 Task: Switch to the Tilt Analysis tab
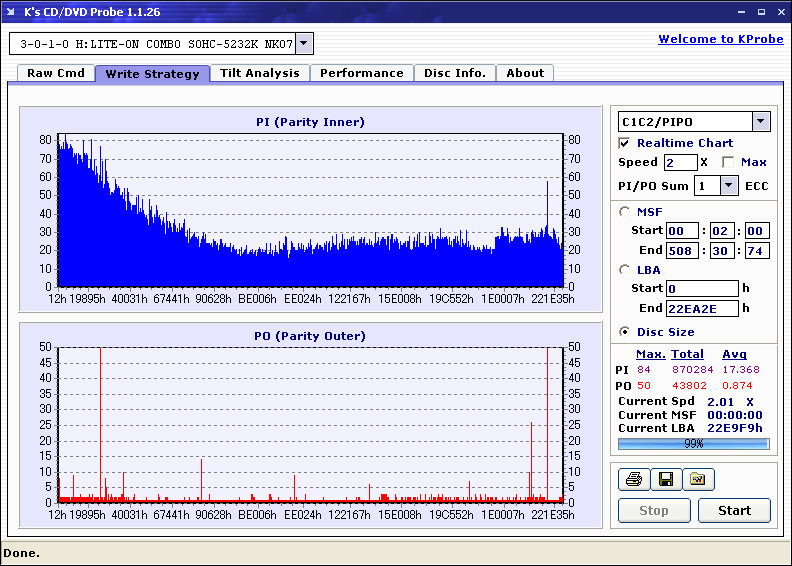[260, 73]
